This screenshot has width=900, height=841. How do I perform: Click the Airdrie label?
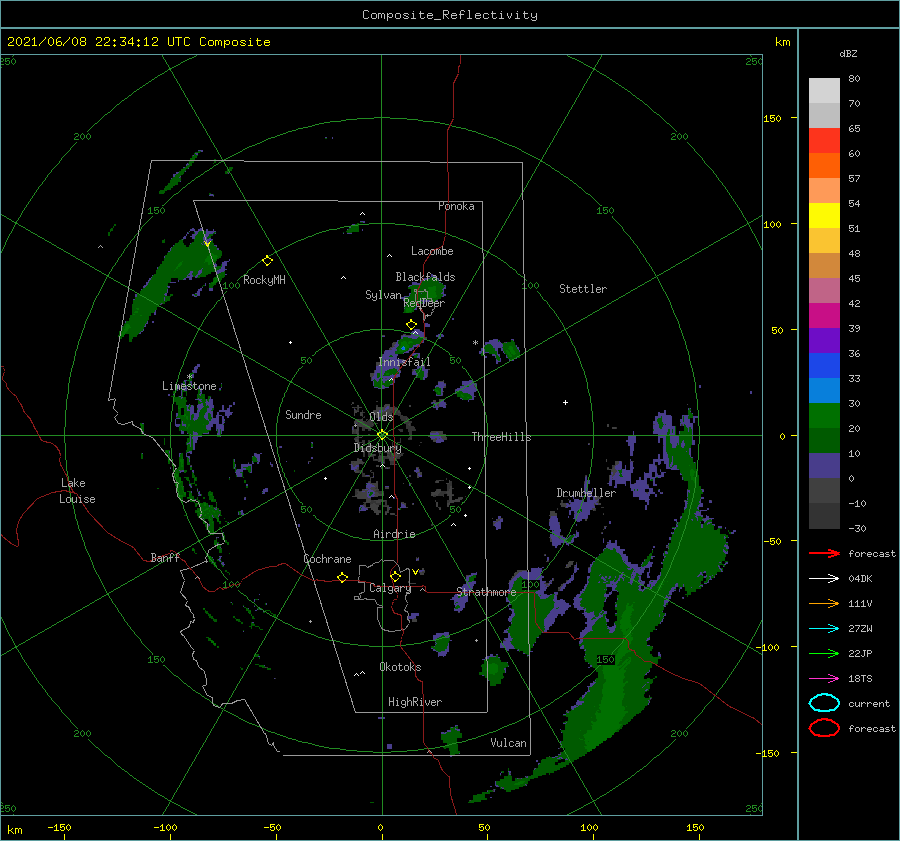394,534
